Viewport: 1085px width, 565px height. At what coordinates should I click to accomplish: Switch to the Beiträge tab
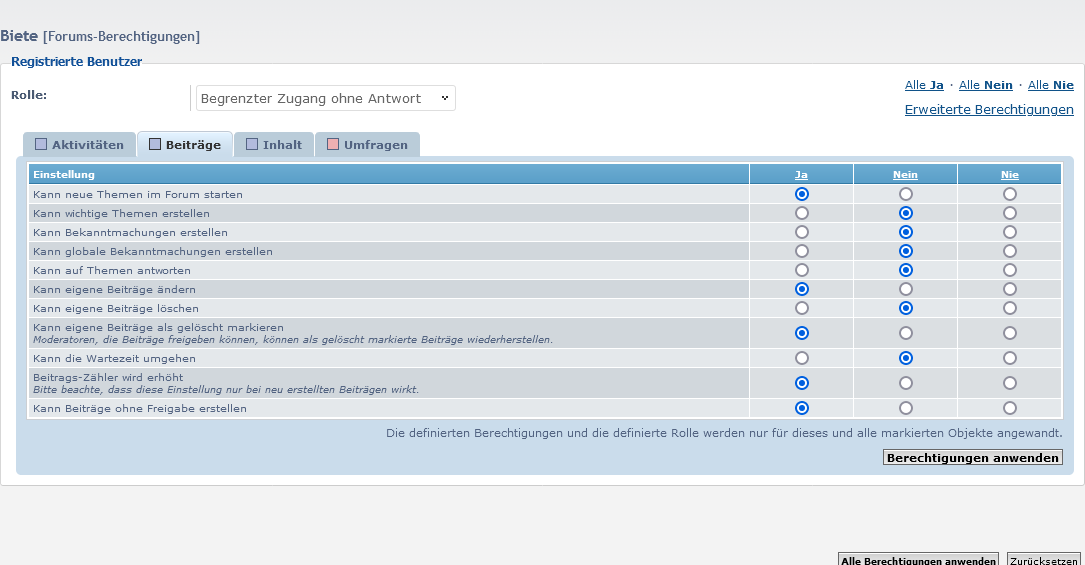tap(185, 145)
